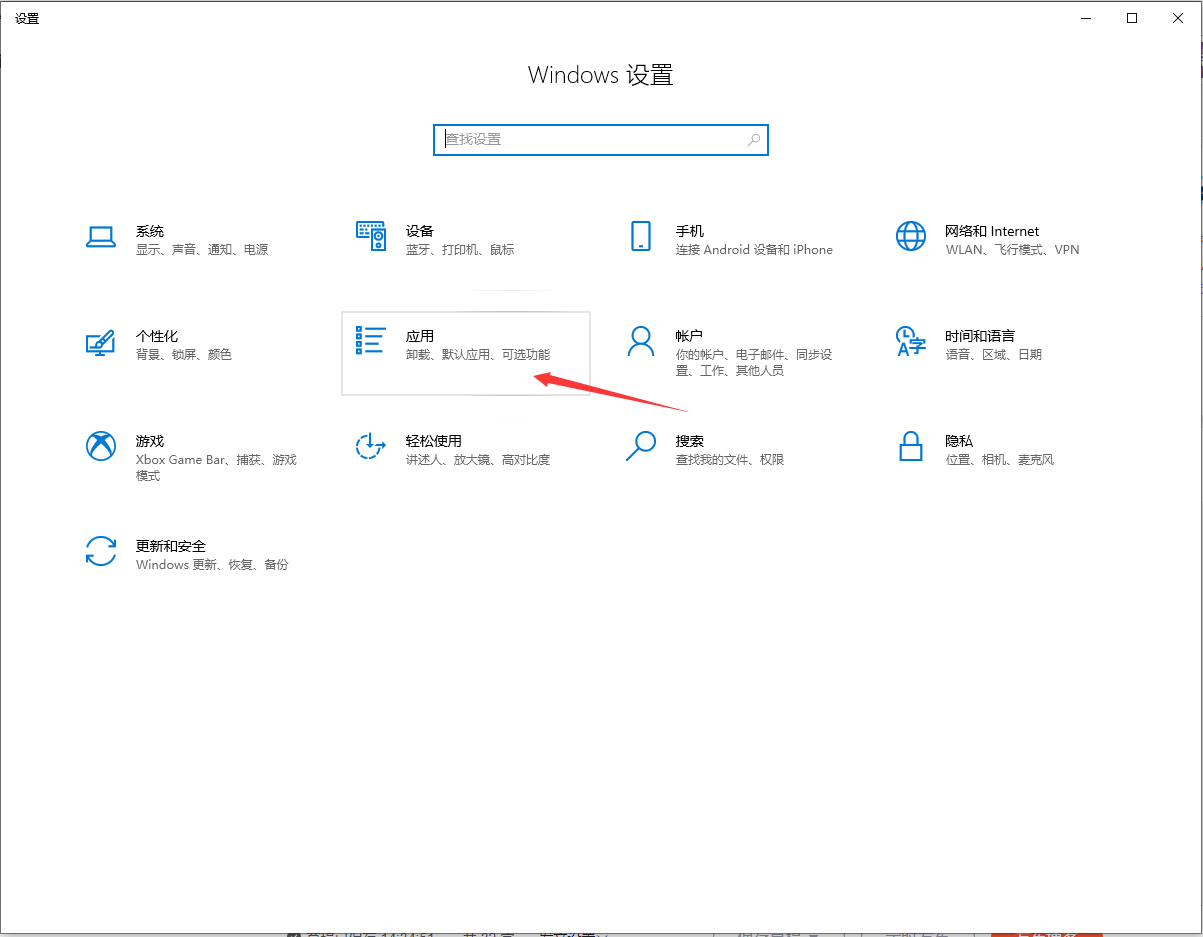
Task: Click the text 卸载、默认应用、可选功能
Action: (x=478, y=355)
